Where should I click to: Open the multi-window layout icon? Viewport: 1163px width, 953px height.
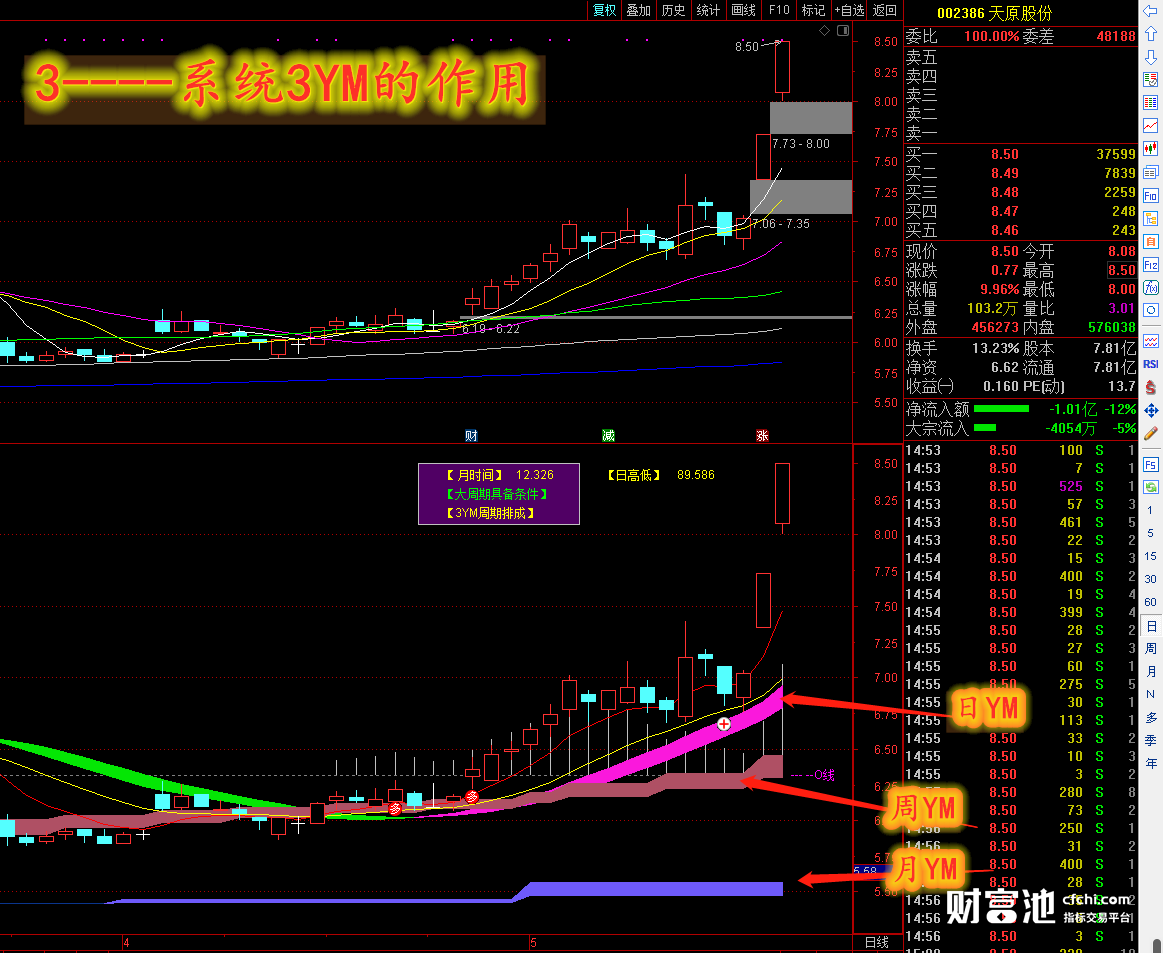1150,172
